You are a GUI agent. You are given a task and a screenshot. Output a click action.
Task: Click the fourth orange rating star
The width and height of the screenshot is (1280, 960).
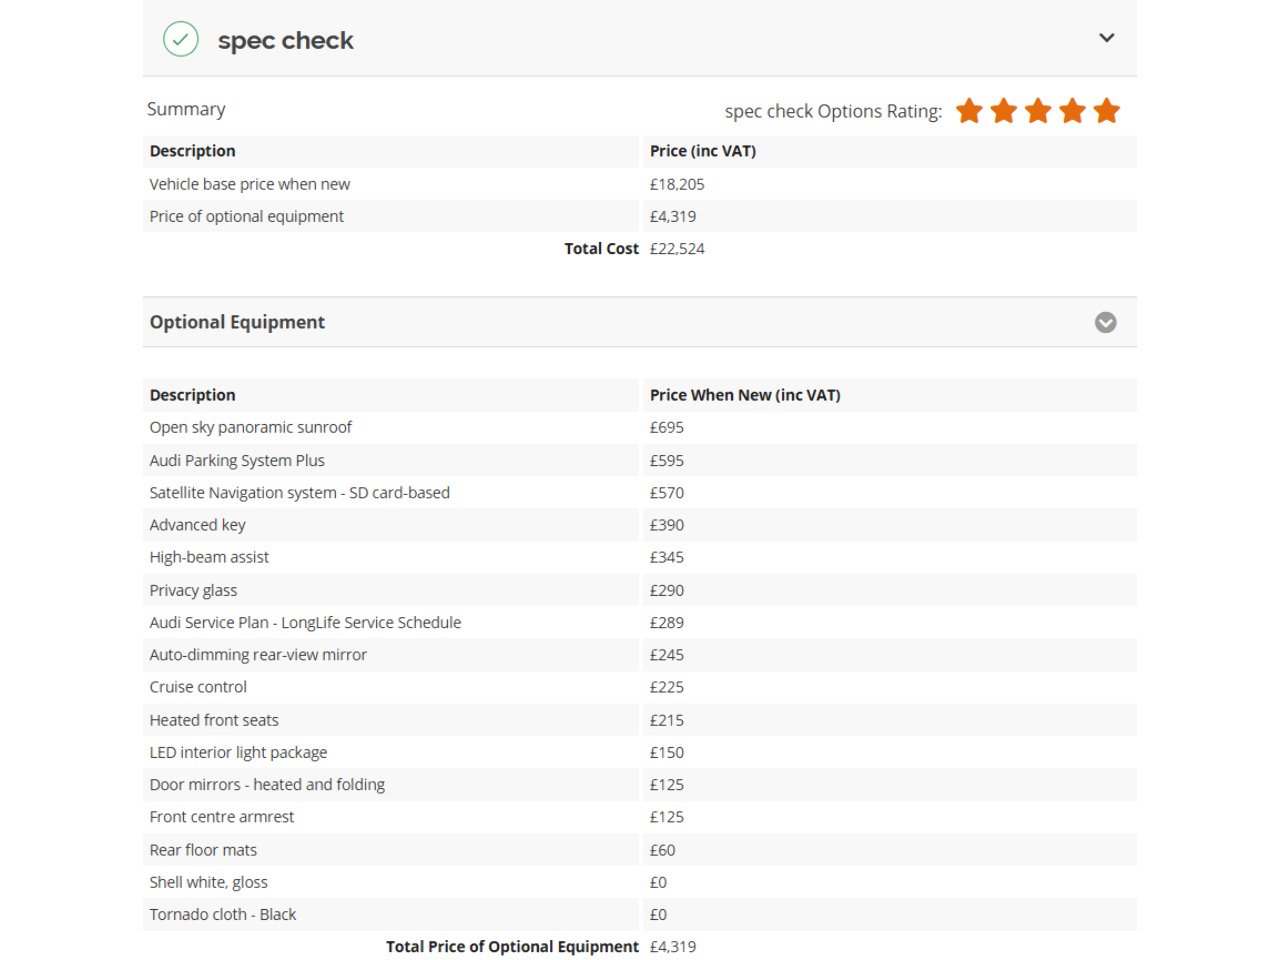1072,111
